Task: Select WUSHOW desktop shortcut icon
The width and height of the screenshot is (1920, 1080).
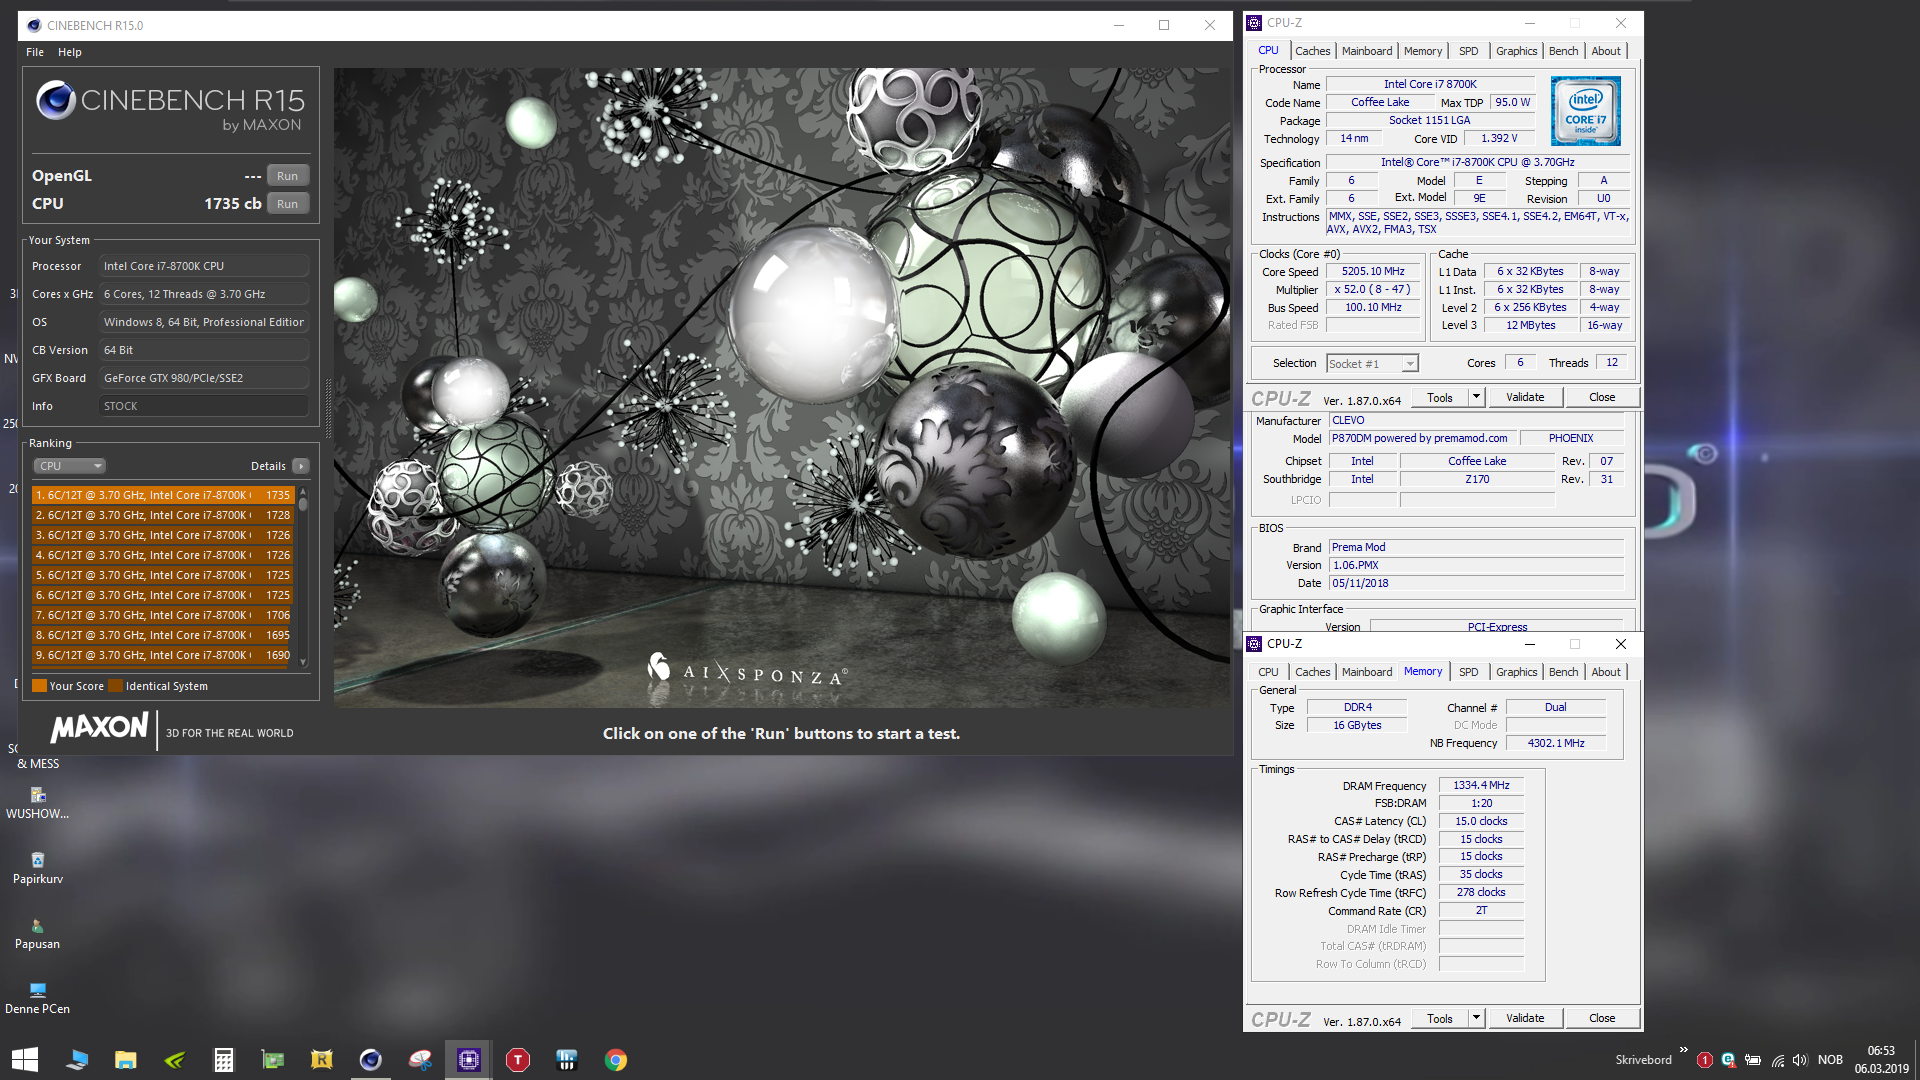Action: pos(37,802)
